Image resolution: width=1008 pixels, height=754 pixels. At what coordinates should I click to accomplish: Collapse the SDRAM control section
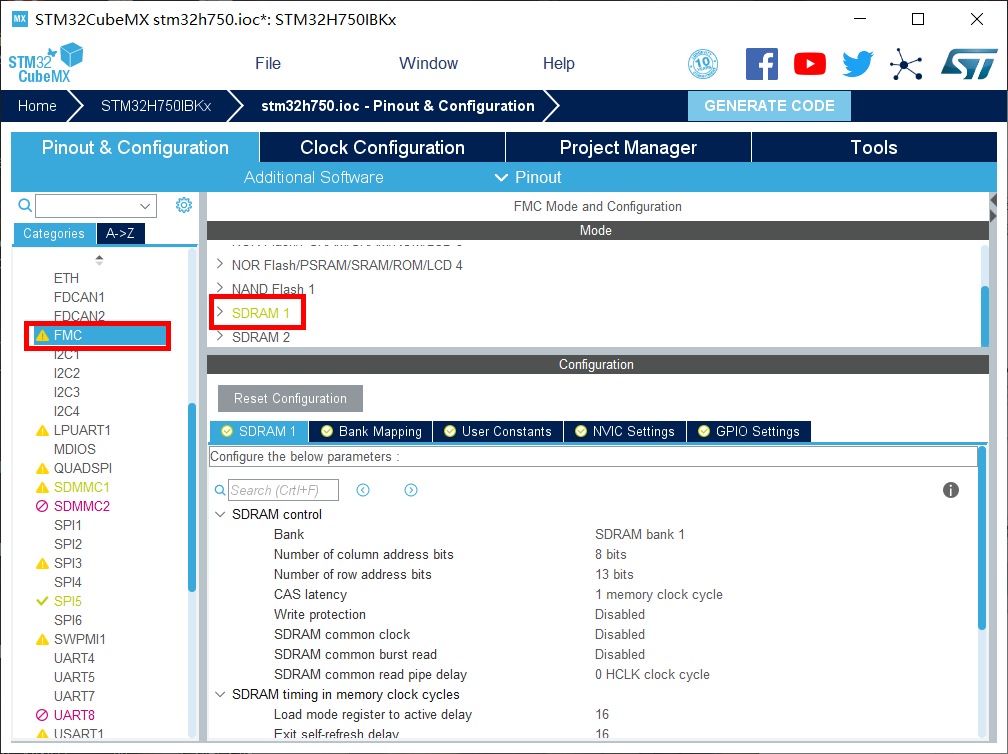click(220, 514)
